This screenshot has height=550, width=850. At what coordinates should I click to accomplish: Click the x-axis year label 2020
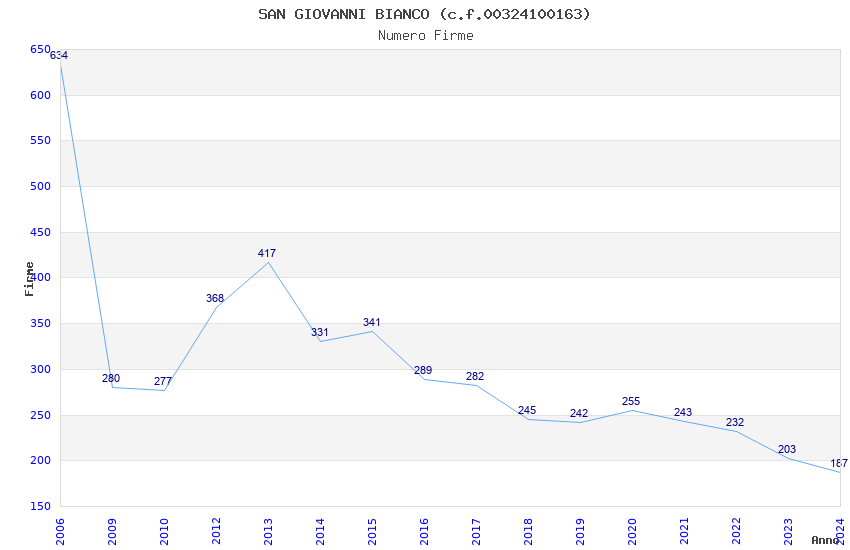[633, 532]
